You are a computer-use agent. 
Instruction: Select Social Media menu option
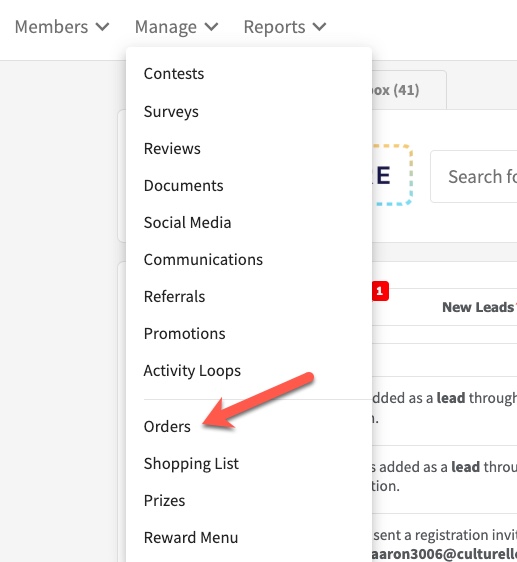(x=188, y=223)
